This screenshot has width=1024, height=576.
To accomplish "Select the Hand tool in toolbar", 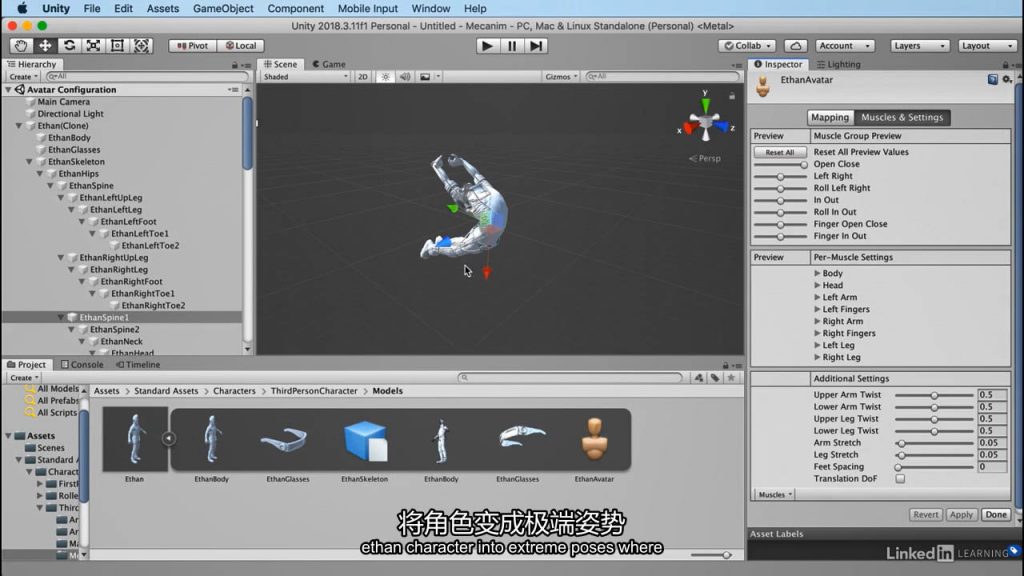I will click(x=21, y=46).
